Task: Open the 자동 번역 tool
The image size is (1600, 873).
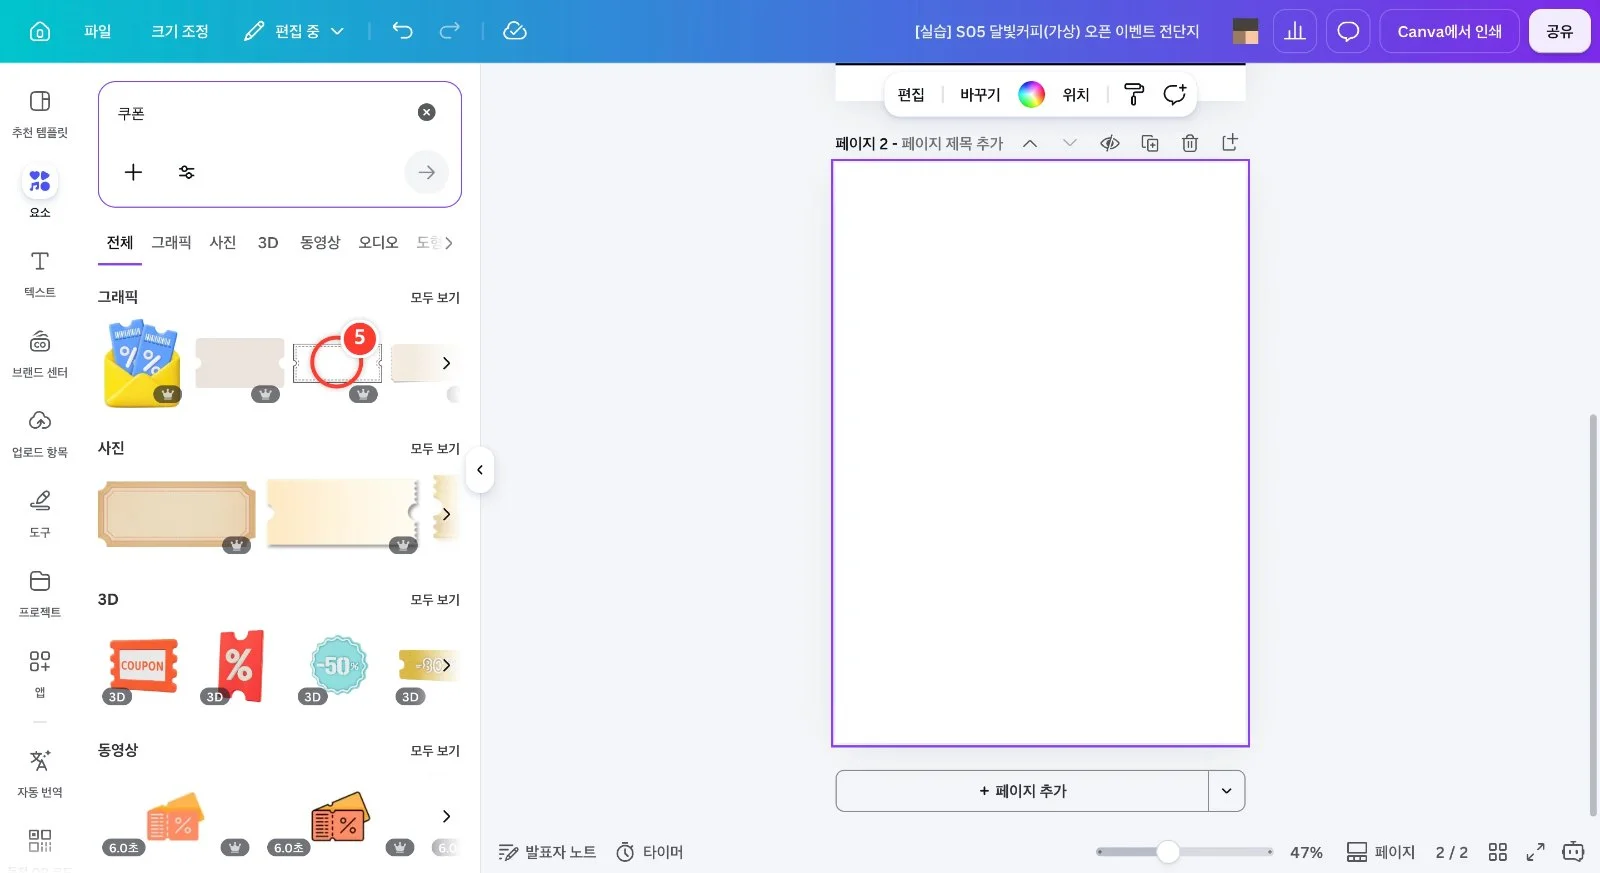Action: pos(40,773)
